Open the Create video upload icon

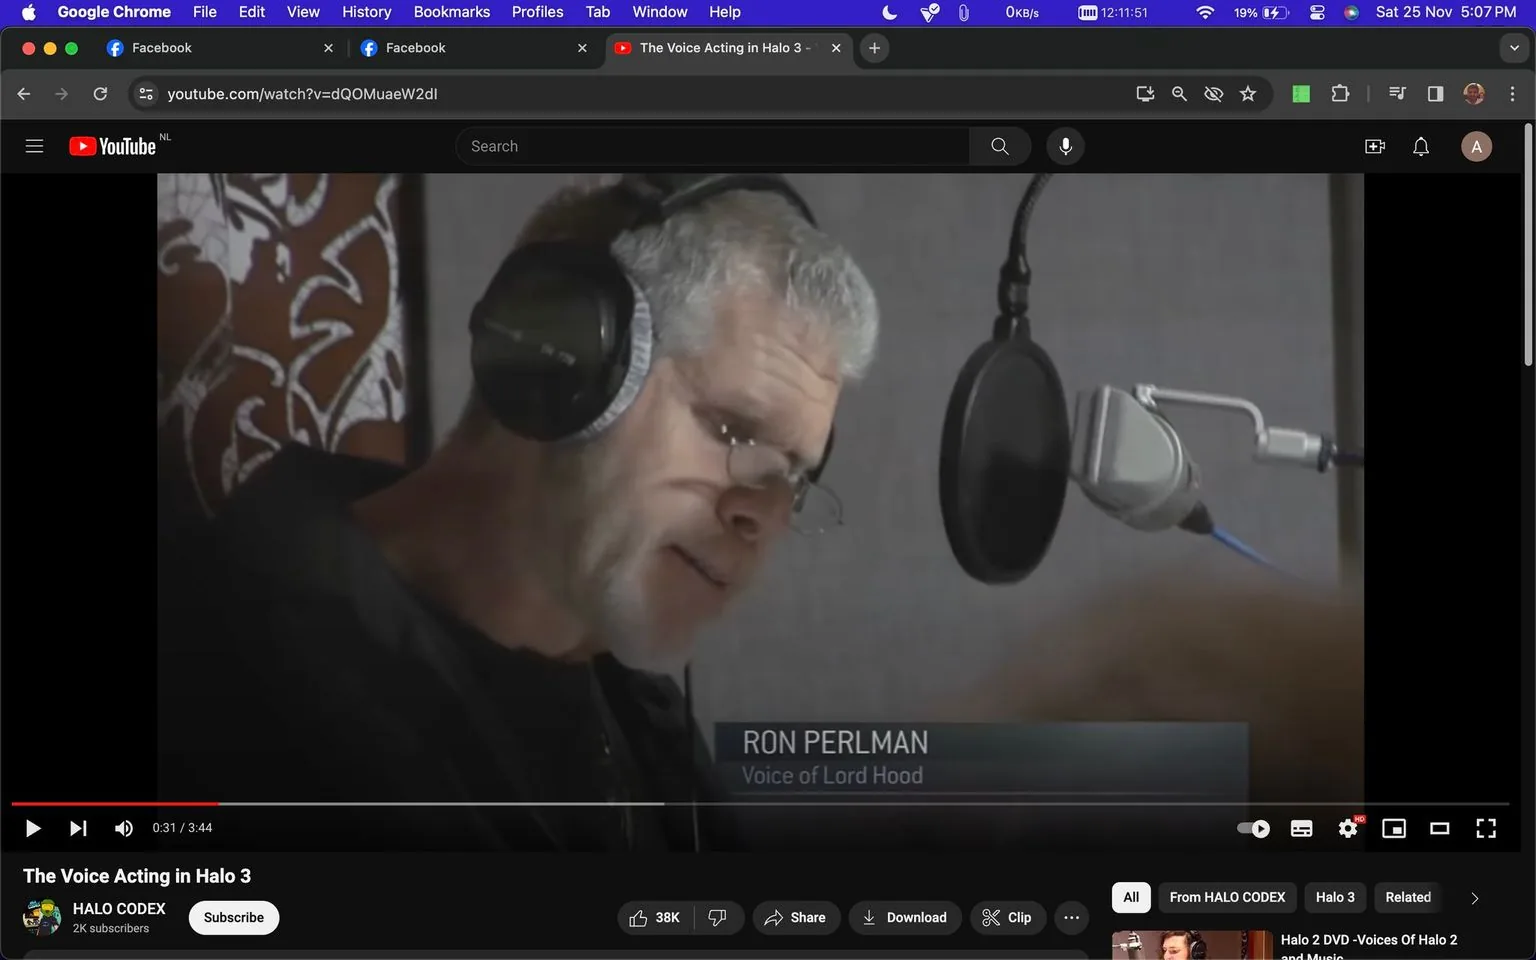[x=1374, y=146]
